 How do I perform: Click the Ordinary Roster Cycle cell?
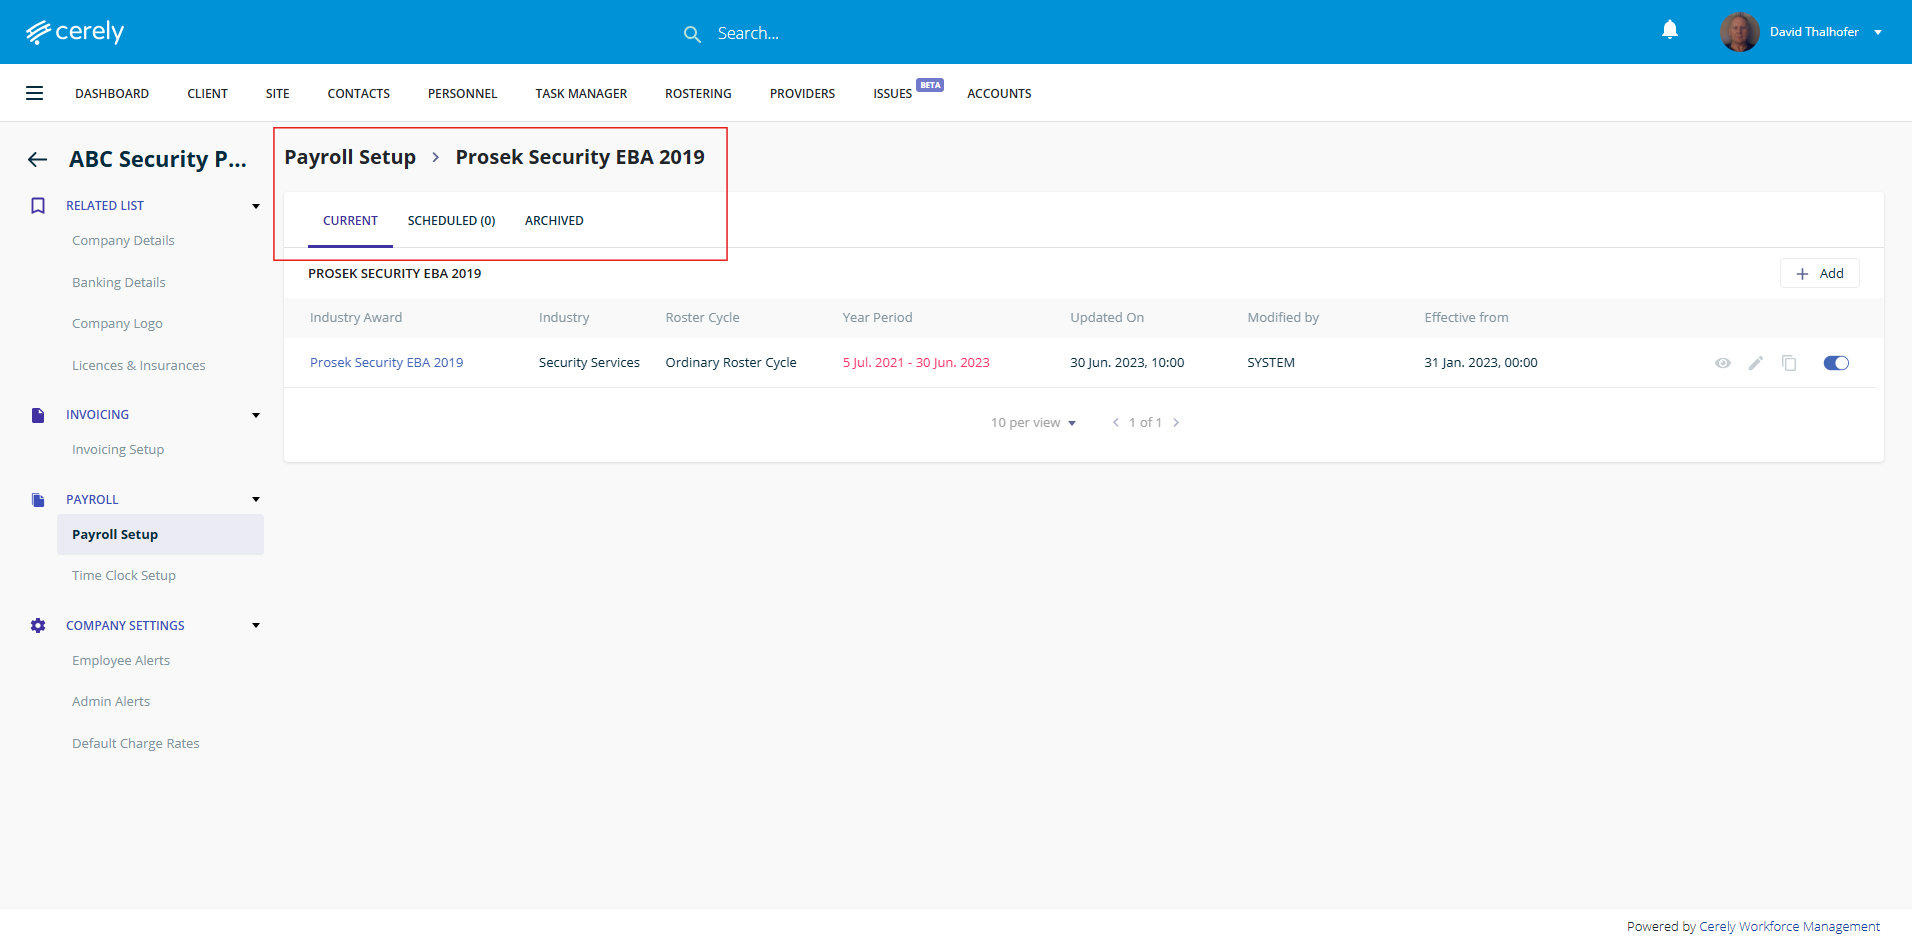(x=731, y=363)
